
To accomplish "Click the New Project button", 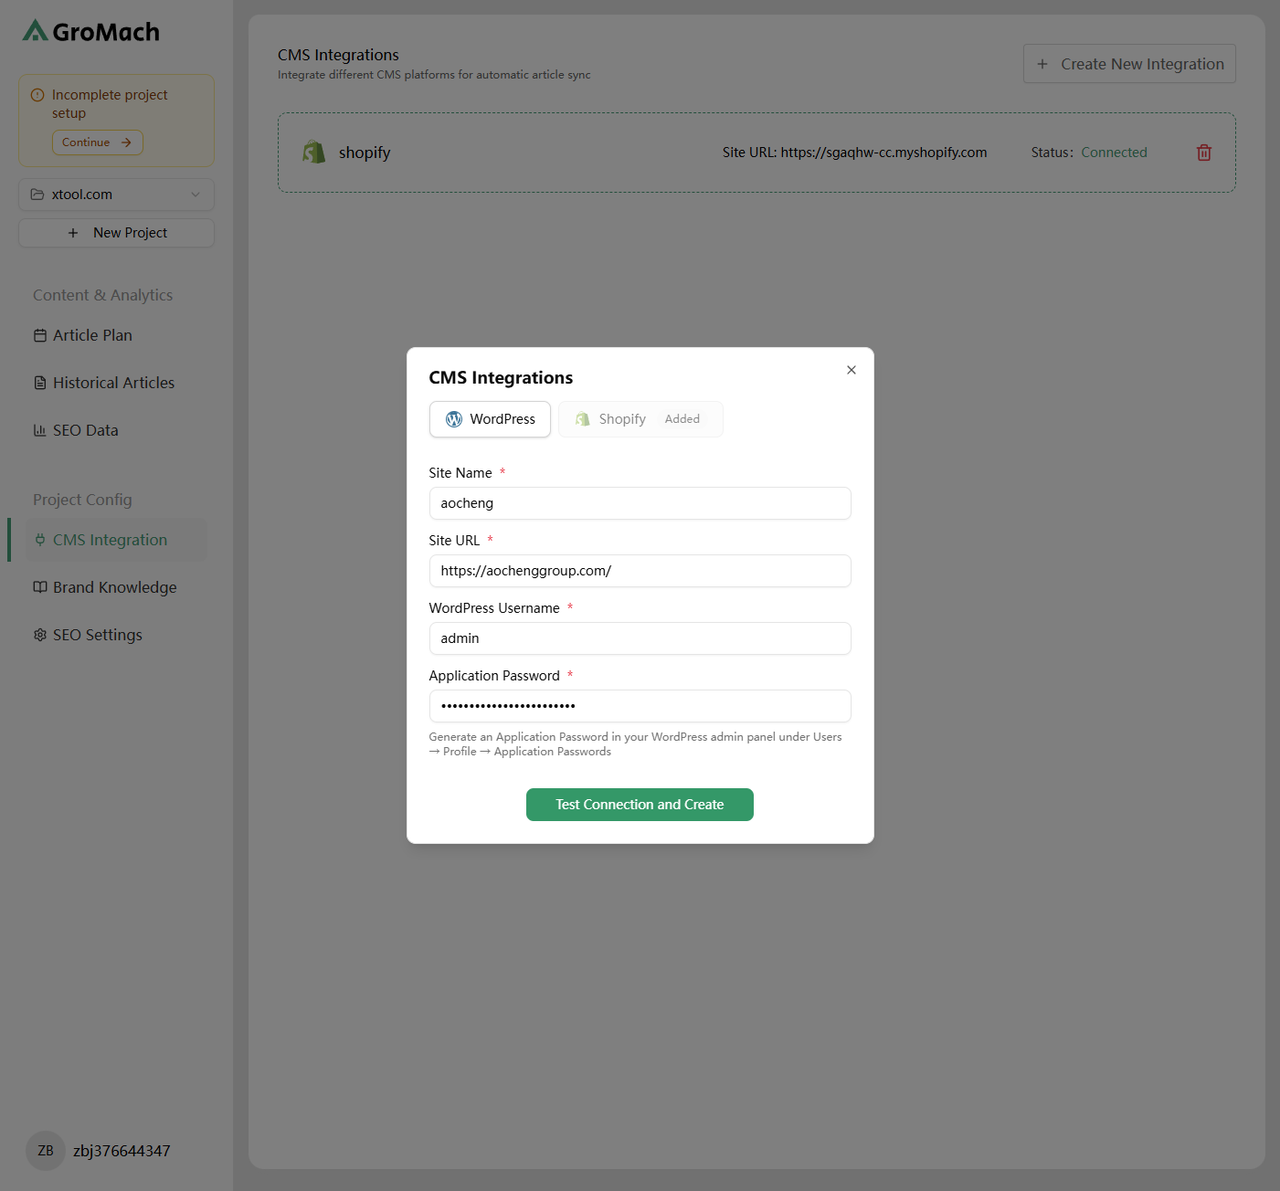I will (x=116, y=233).
